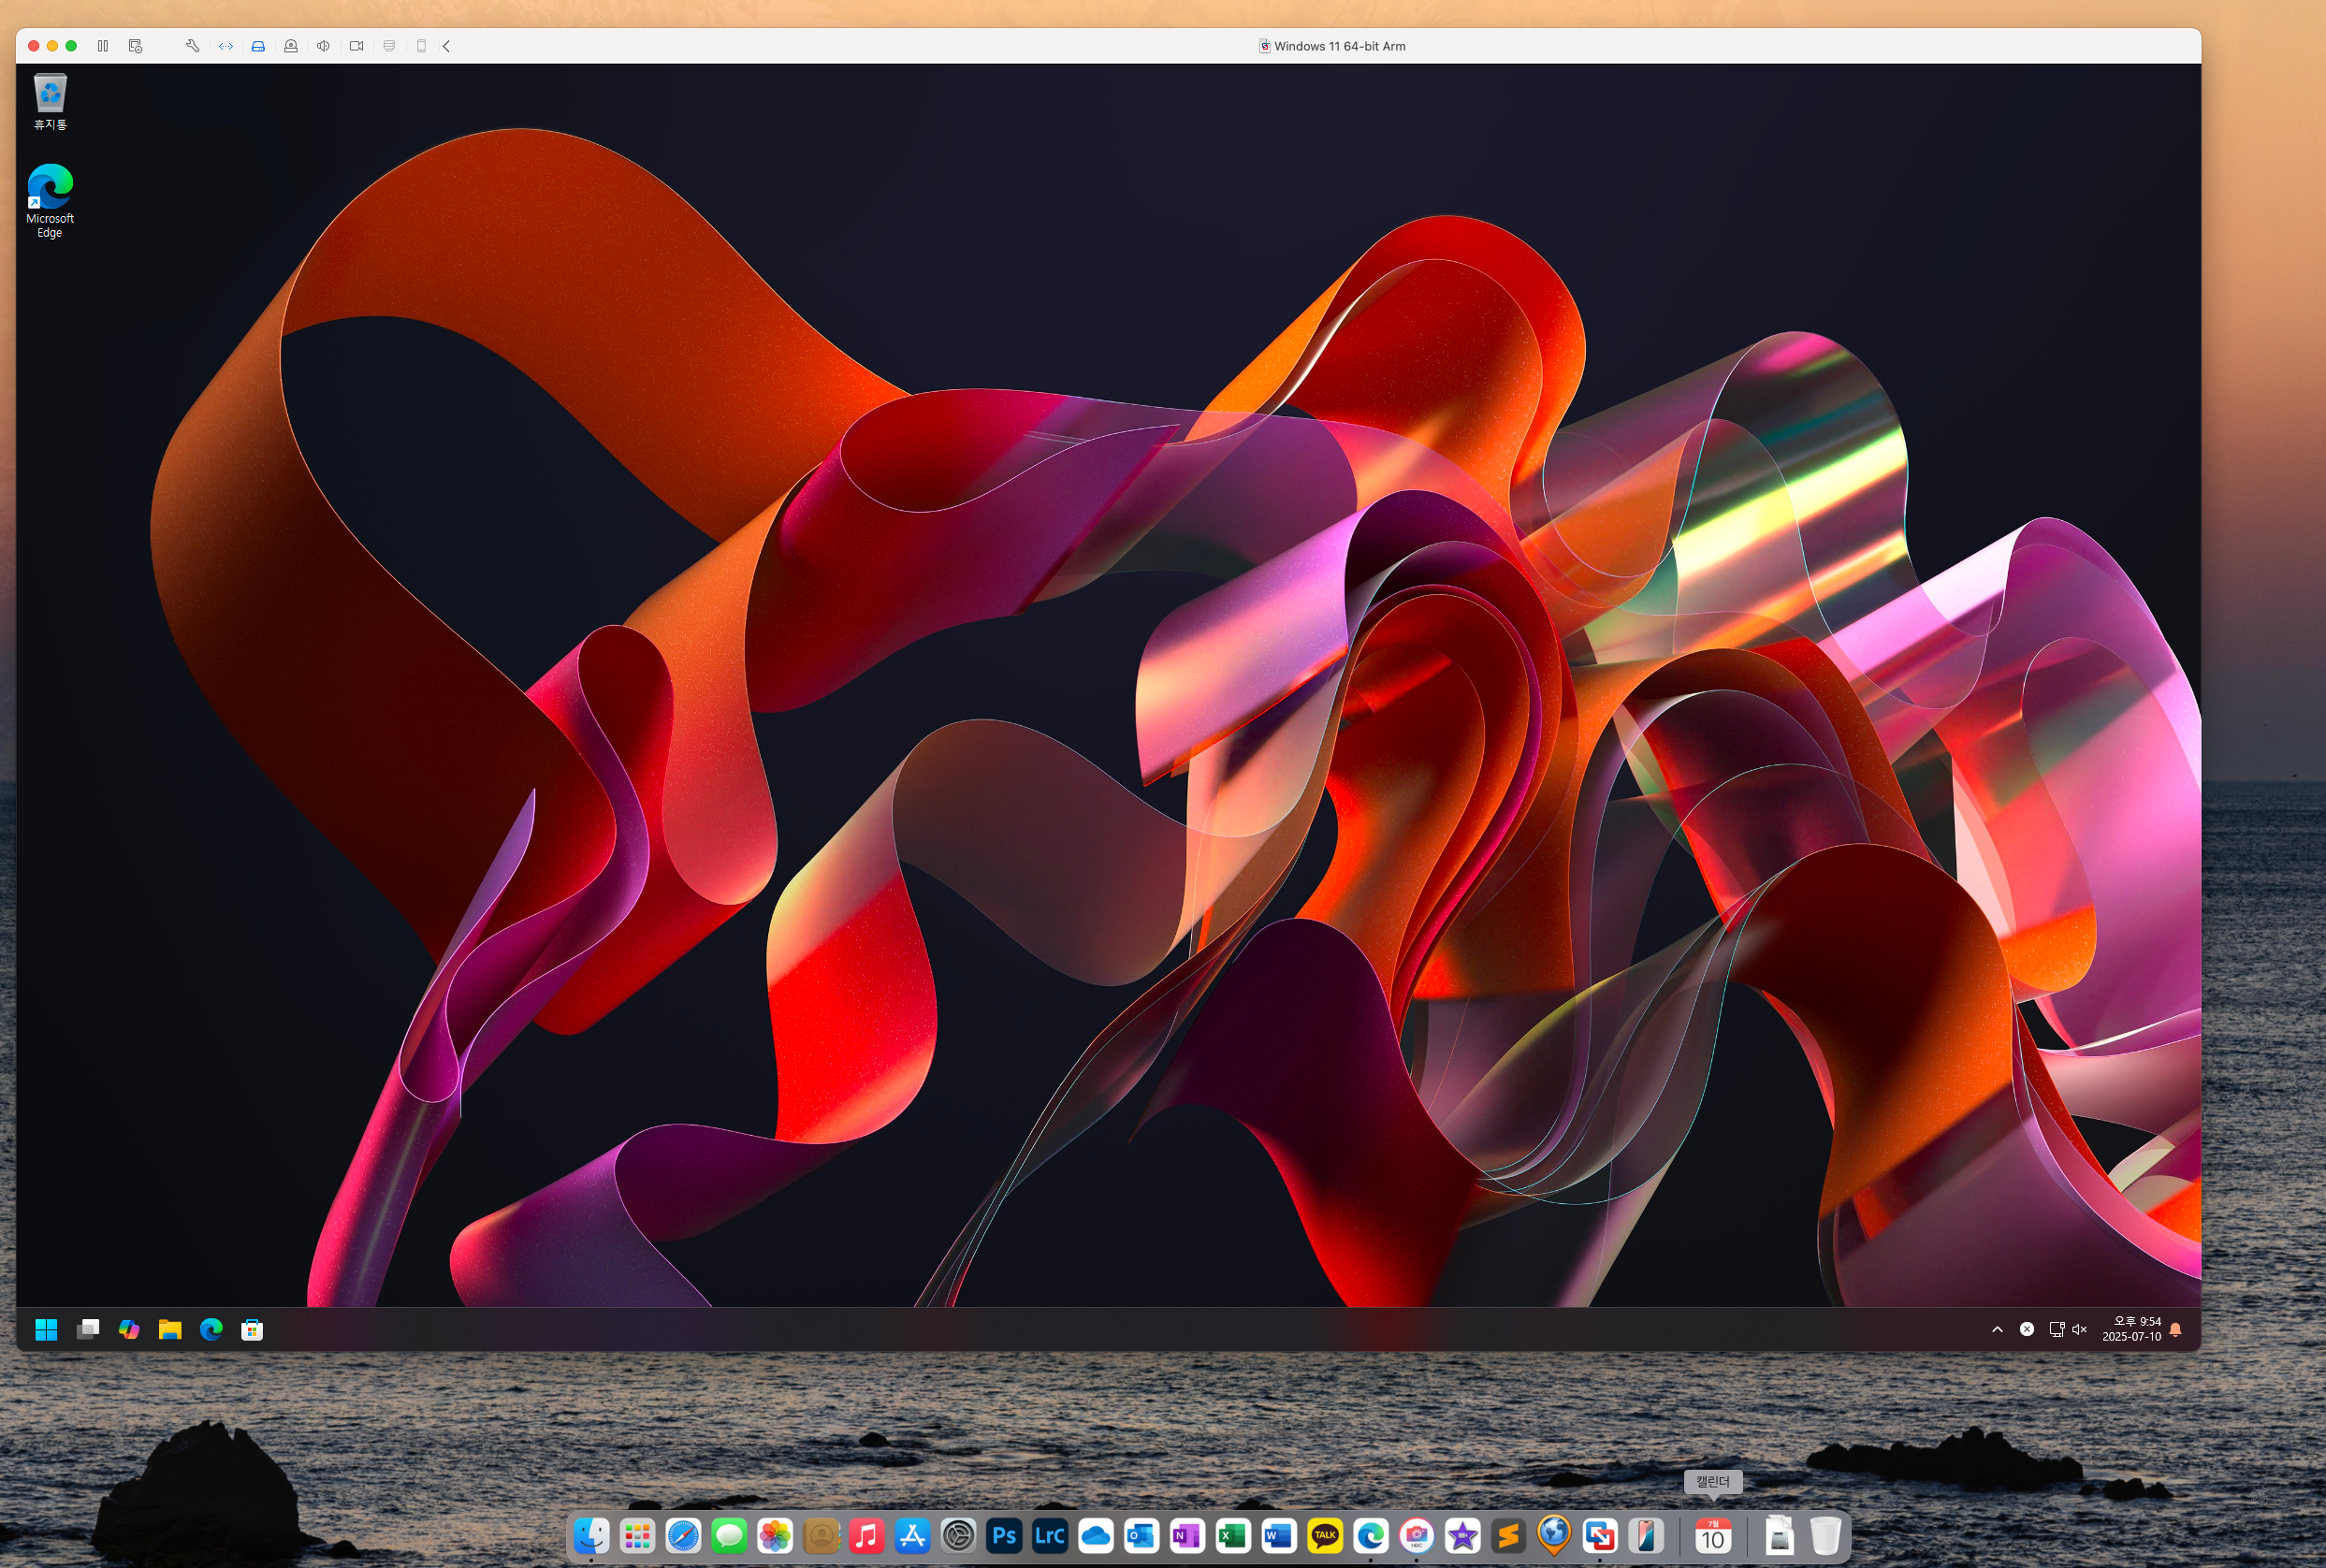This screenshot has height=1568, width=2326.
Task: Open Photoshop from the macOS Dock
Action: (x=1004, y=1535)
